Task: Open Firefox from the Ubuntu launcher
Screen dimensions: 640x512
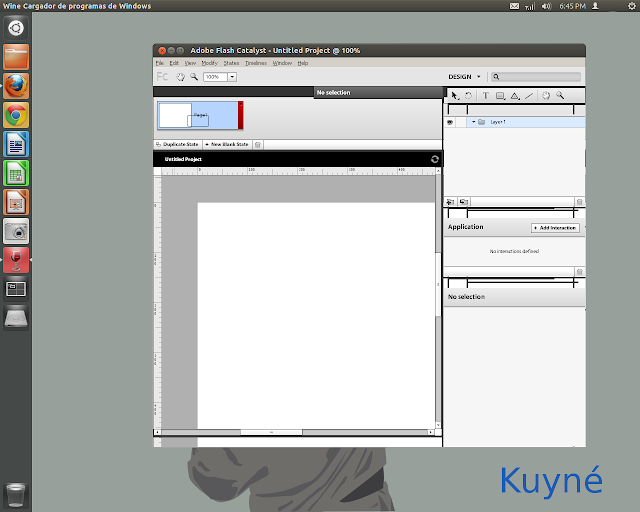Action: (x=16, y=86)
